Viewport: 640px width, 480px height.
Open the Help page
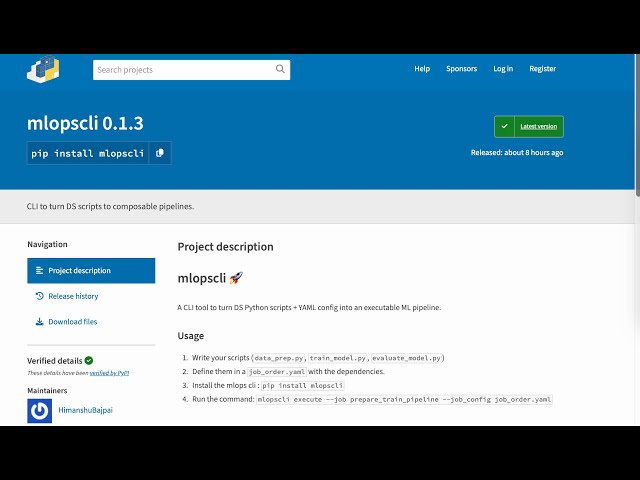[422, 69]
